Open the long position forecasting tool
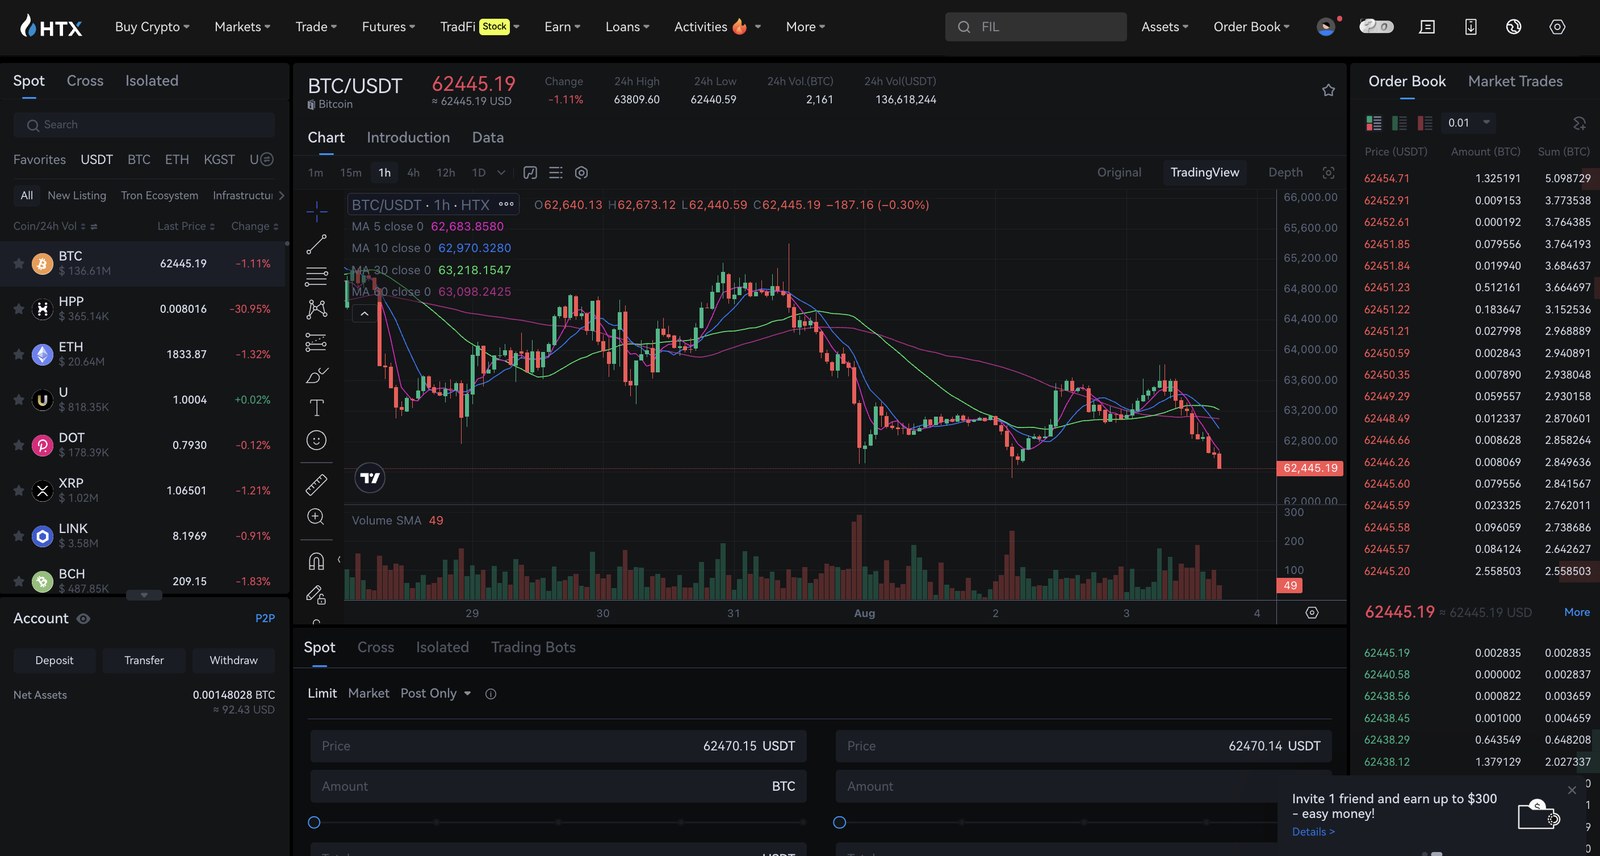 coord(316,342)
